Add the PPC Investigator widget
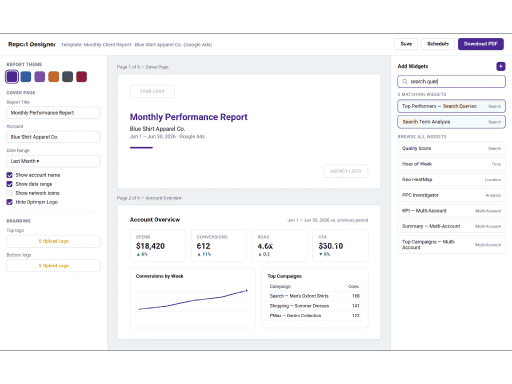 [x=451, y=195]
